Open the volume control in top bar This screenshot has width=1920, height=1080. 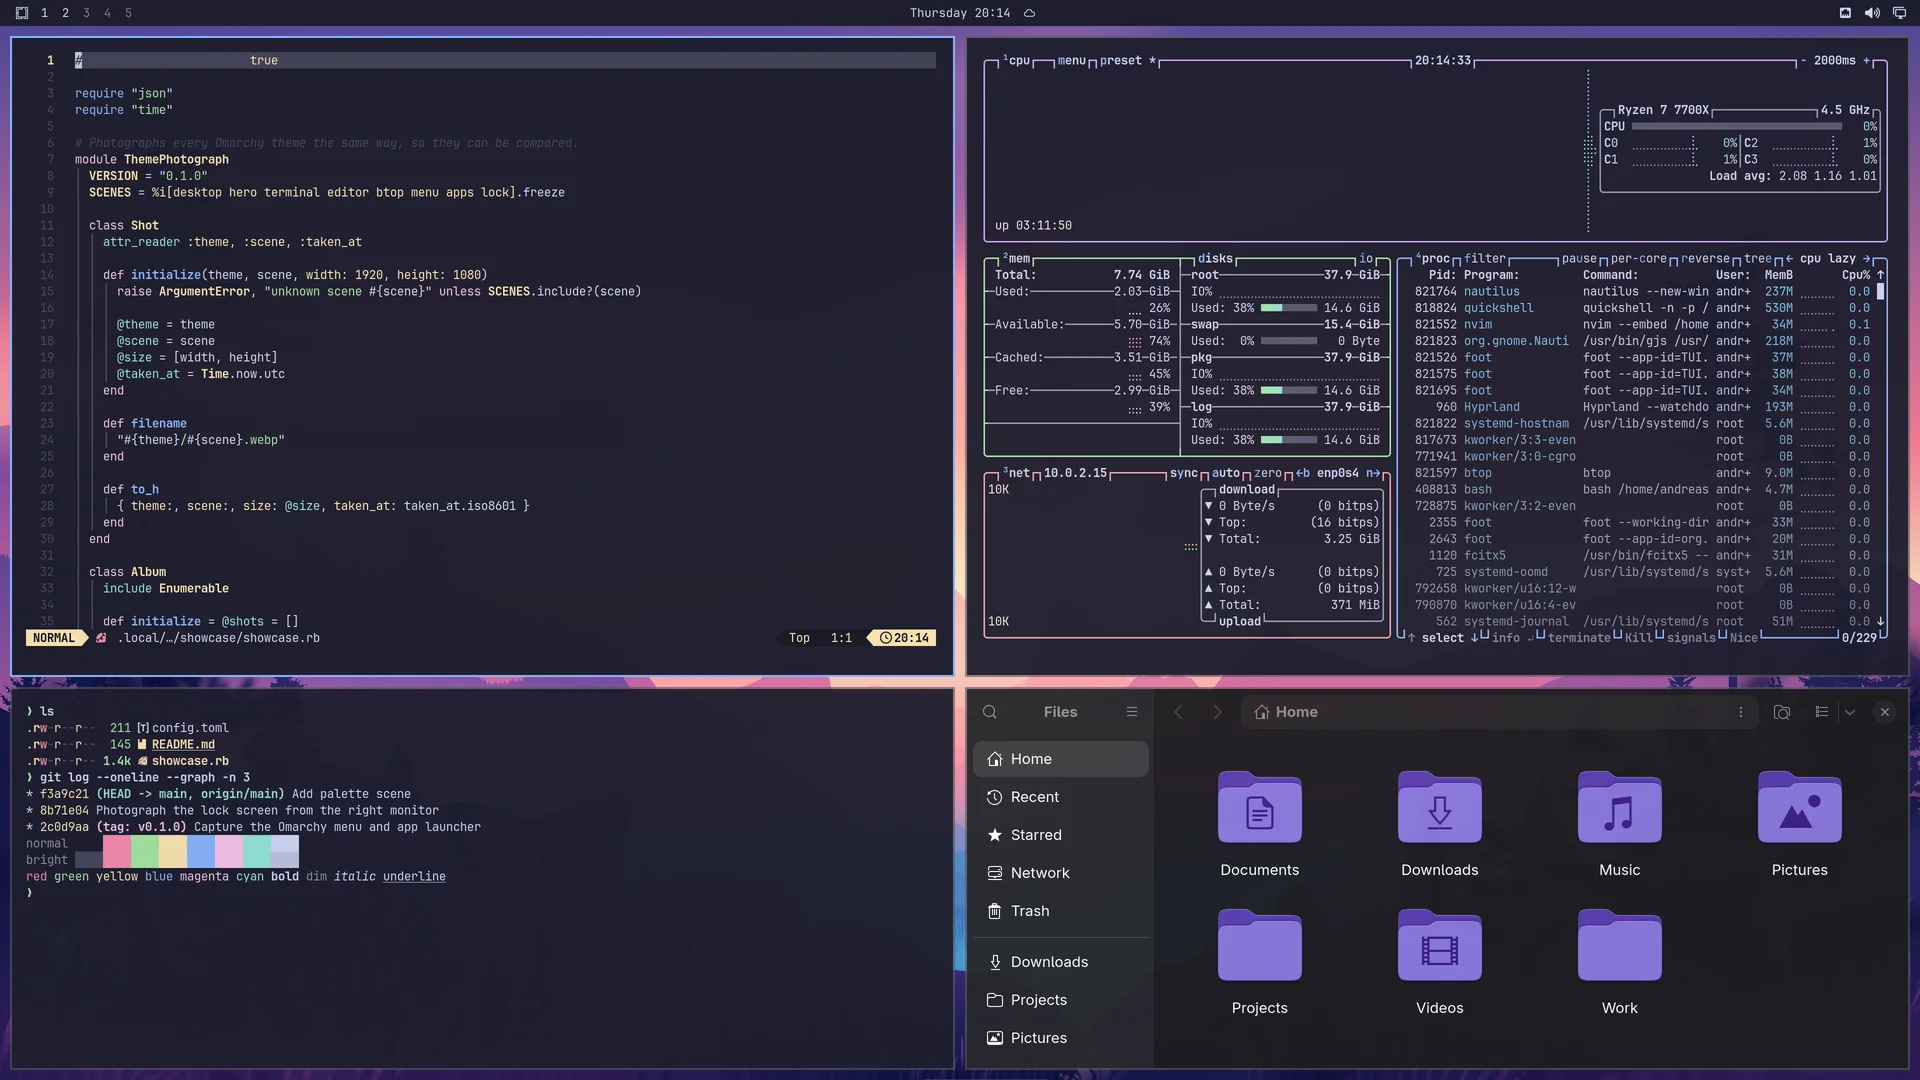(1872, 13)
